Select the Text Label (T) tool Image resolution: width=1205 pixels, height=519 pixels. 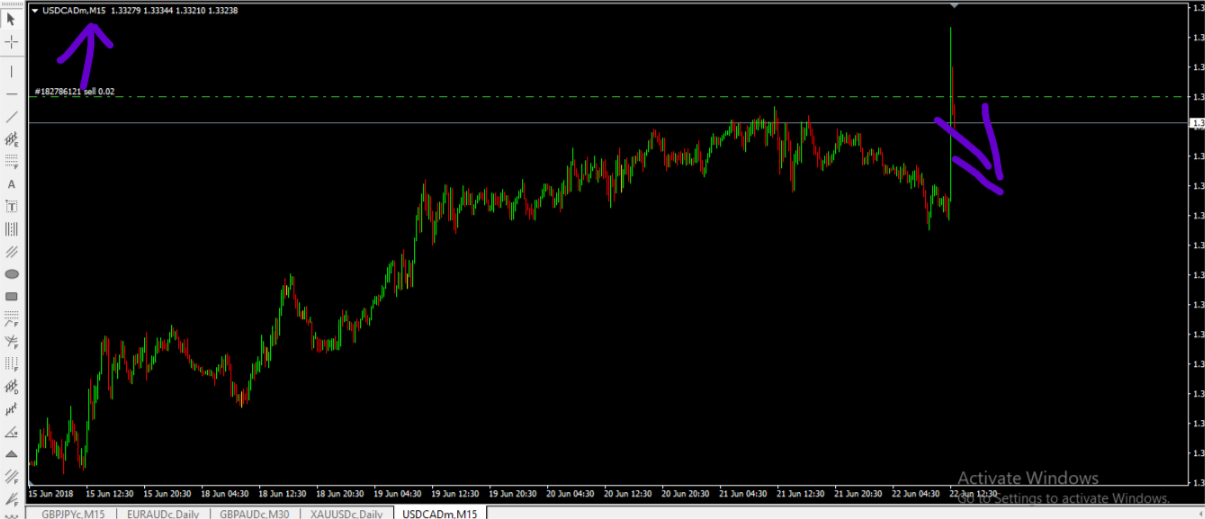click(12, 207)
